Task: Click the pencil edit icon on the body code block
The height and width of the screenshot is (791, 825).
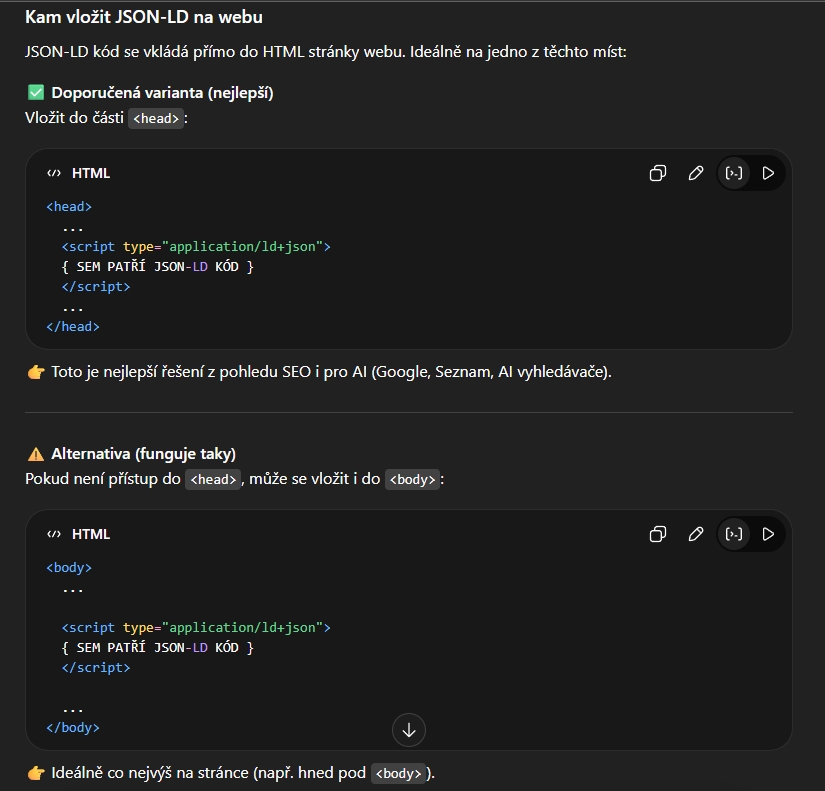Action: coord(696,534)
